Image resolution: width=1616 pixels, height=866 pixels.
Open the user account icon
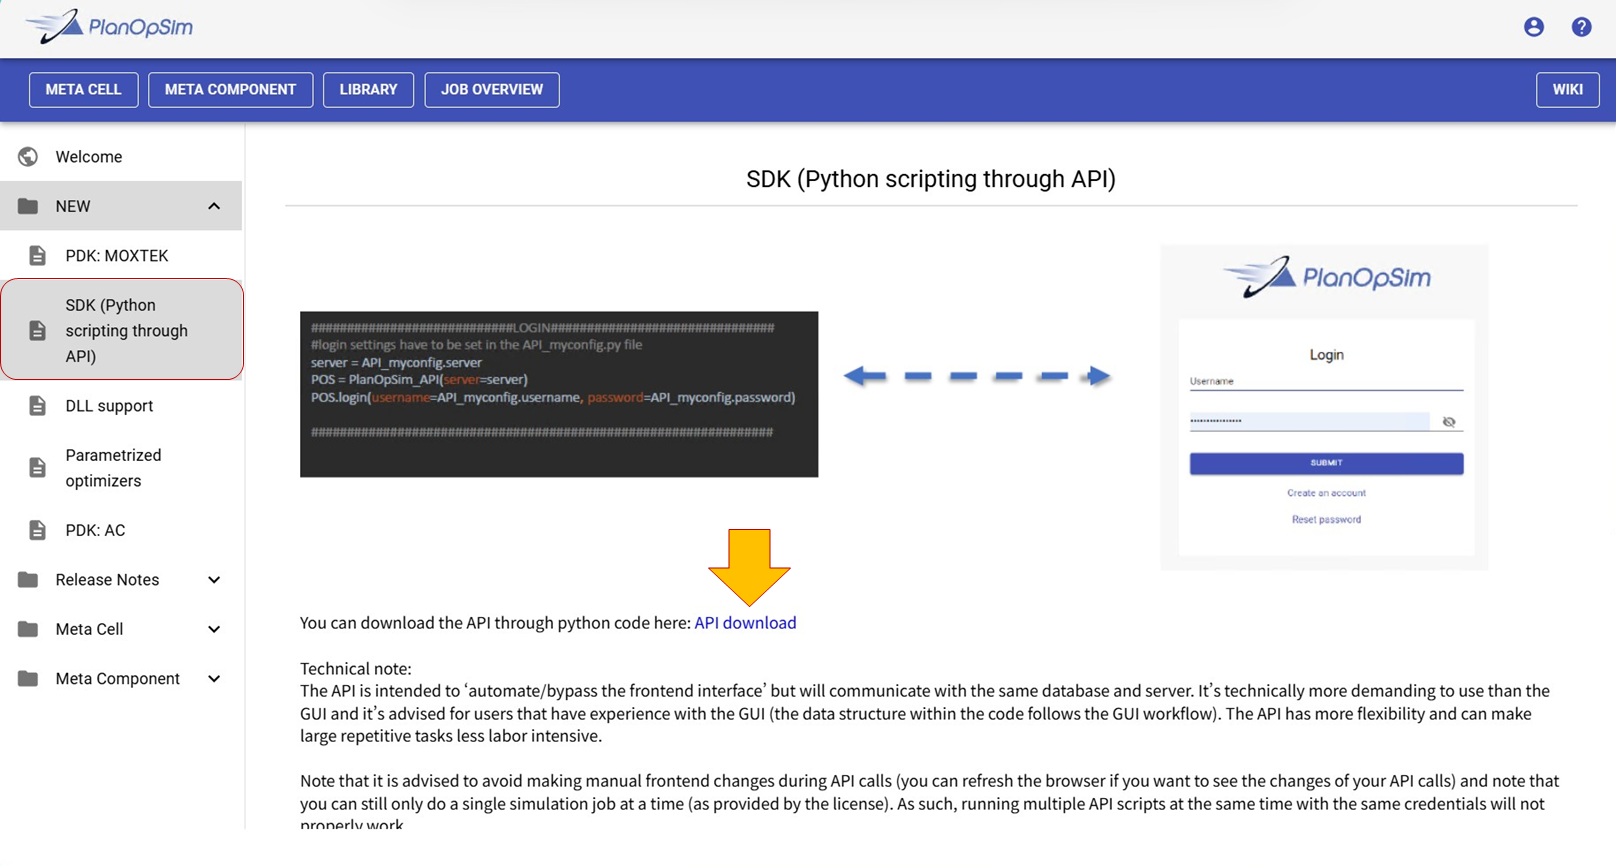1533,27
